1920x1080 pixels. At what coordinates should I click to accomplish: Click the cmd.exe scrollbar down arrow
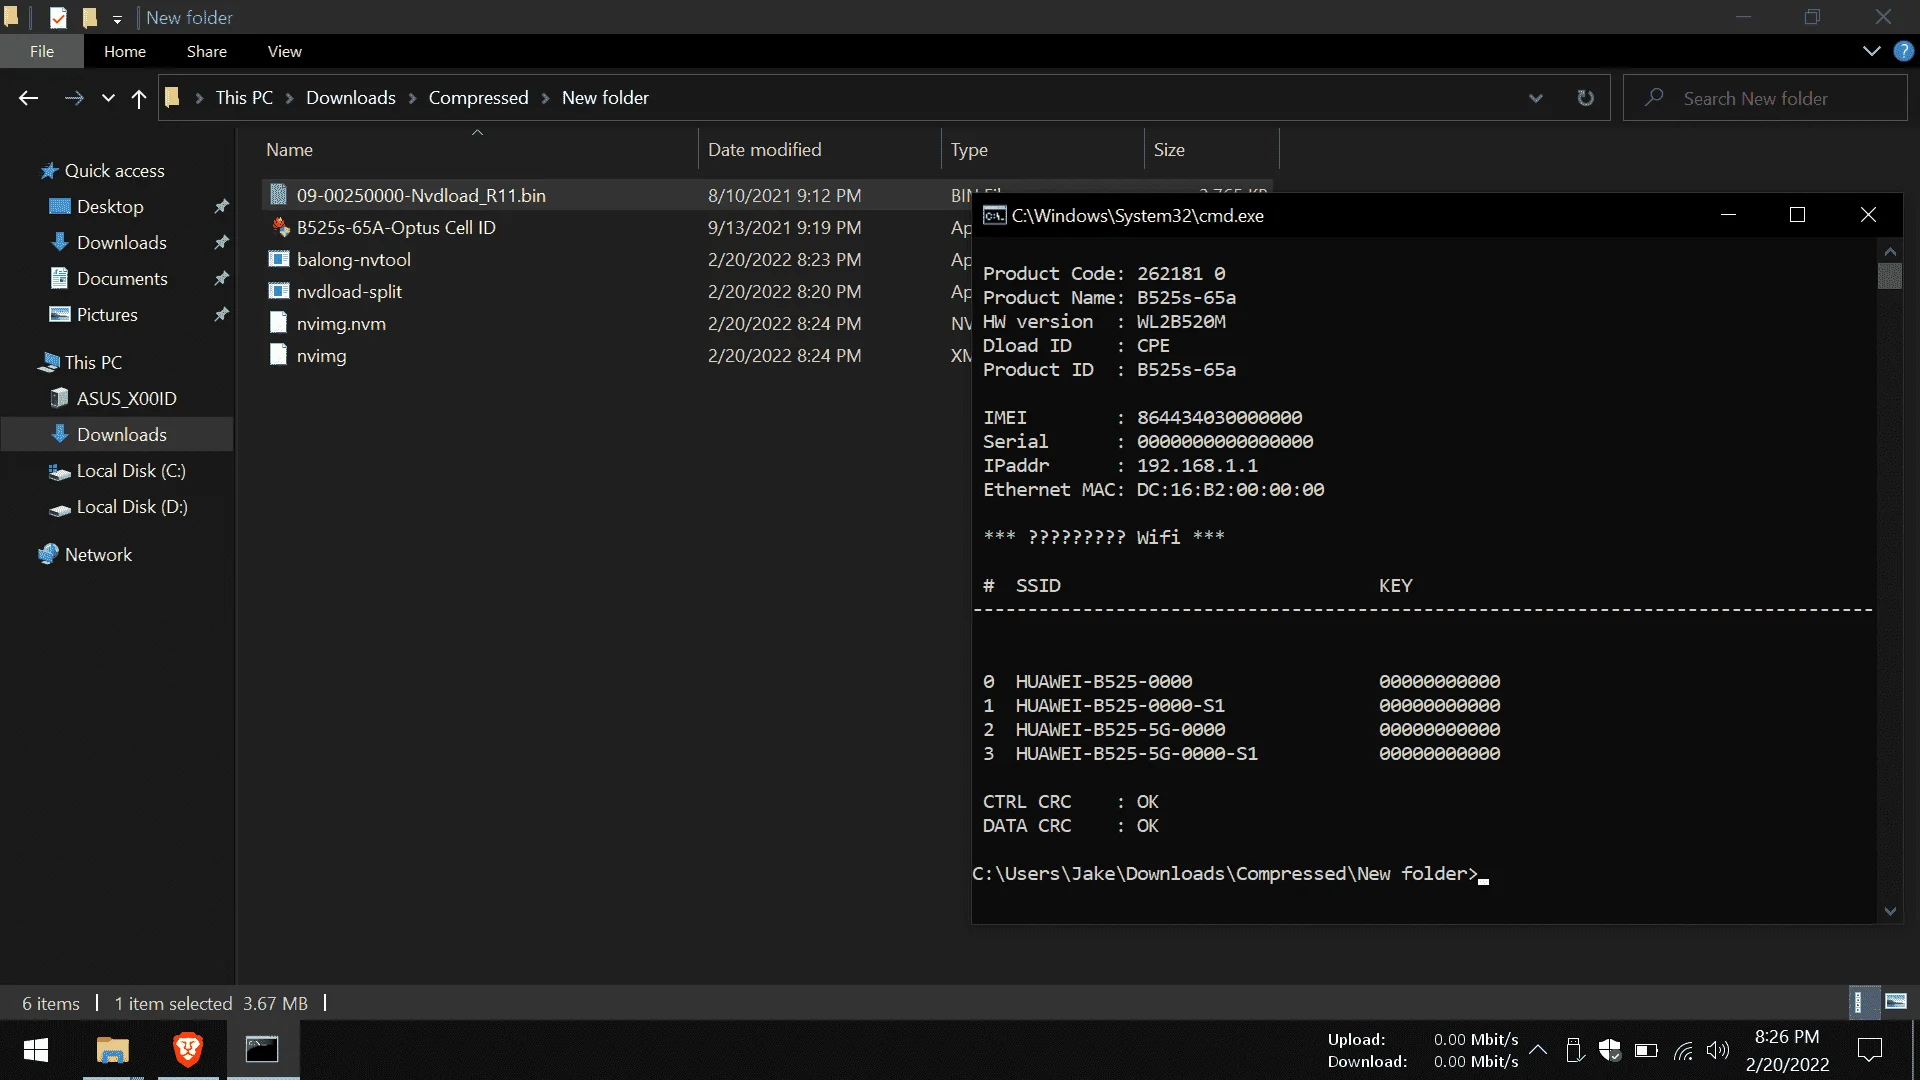coord(1890,911)
